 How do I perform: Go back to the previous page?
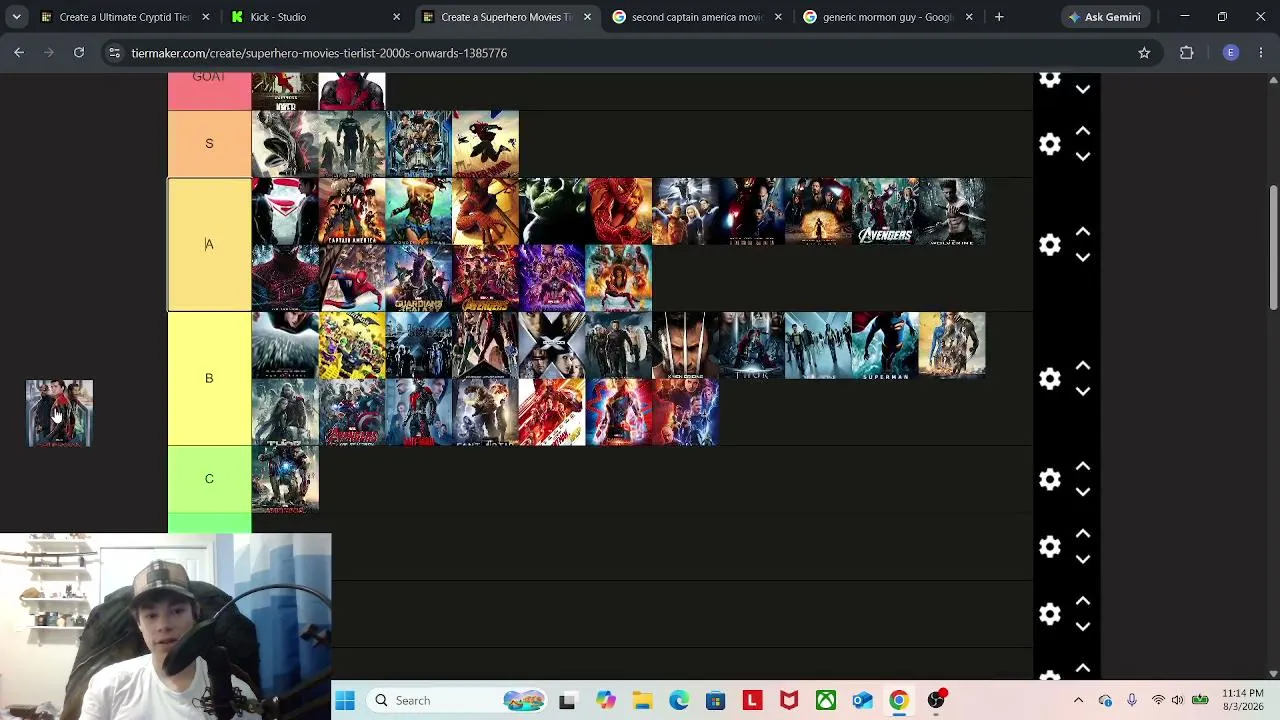pyautogui.click(x=19, y=53)
